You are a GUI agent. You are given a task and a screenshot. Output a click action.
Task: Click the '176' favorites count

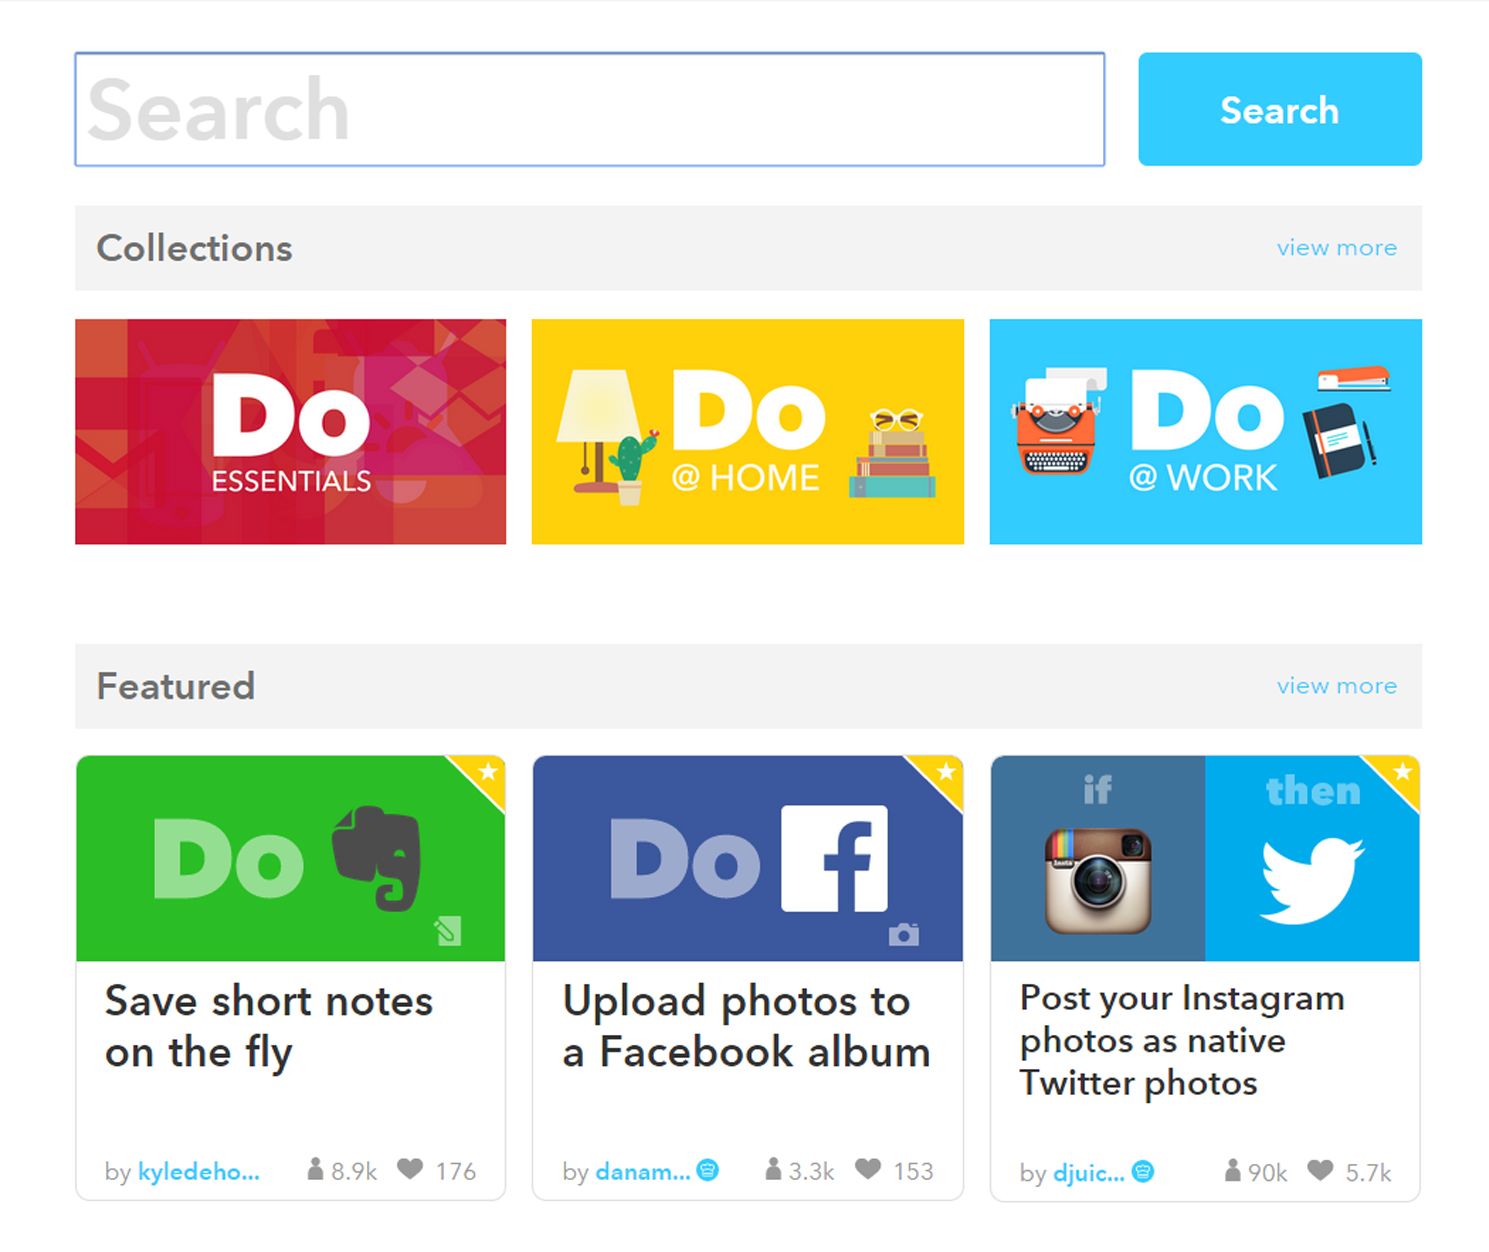pyautogui.click(x=456, y=1171)
